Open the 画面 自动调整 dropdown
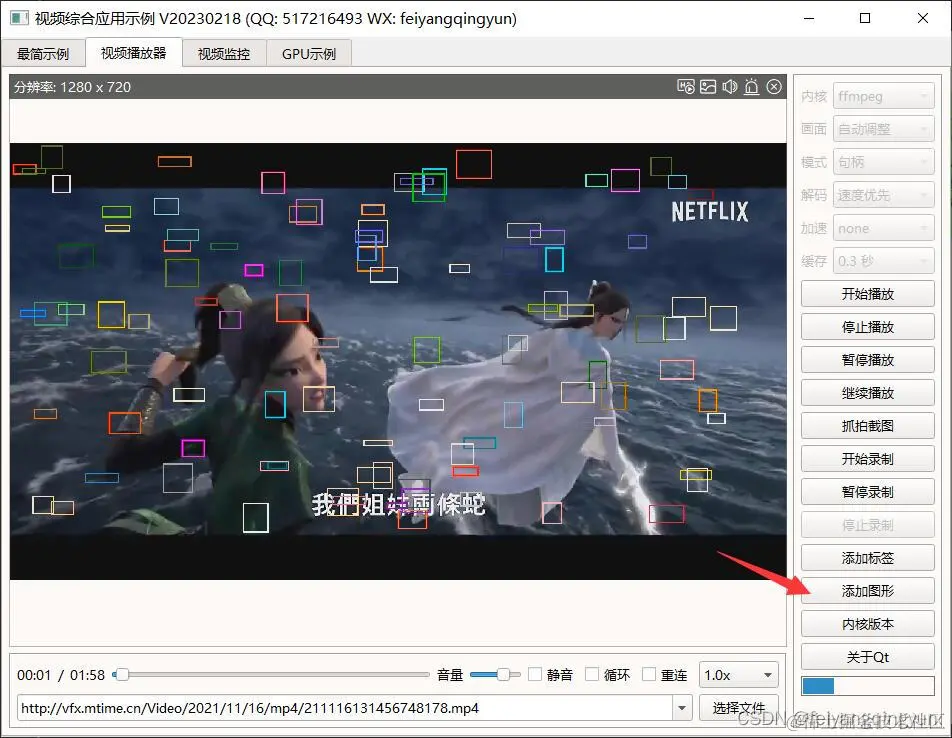Screen dimensions: 952x738 point(883,129)
